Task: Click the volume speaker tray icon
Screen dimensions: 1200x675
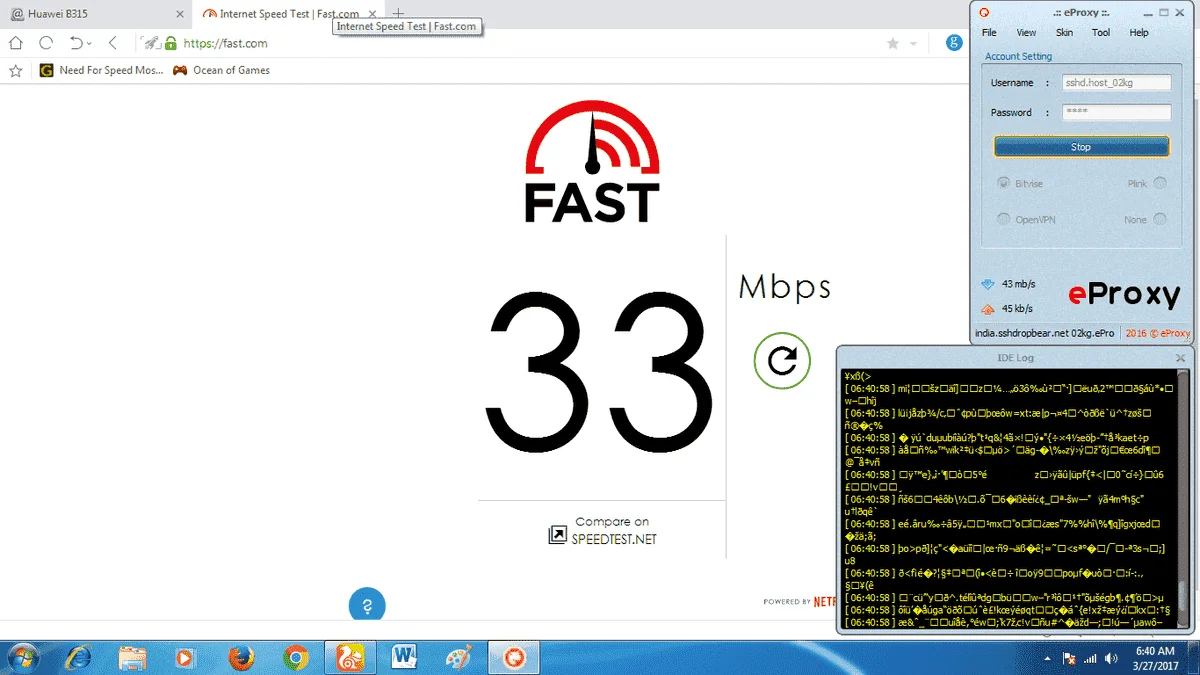Action: coord(1111,658)
